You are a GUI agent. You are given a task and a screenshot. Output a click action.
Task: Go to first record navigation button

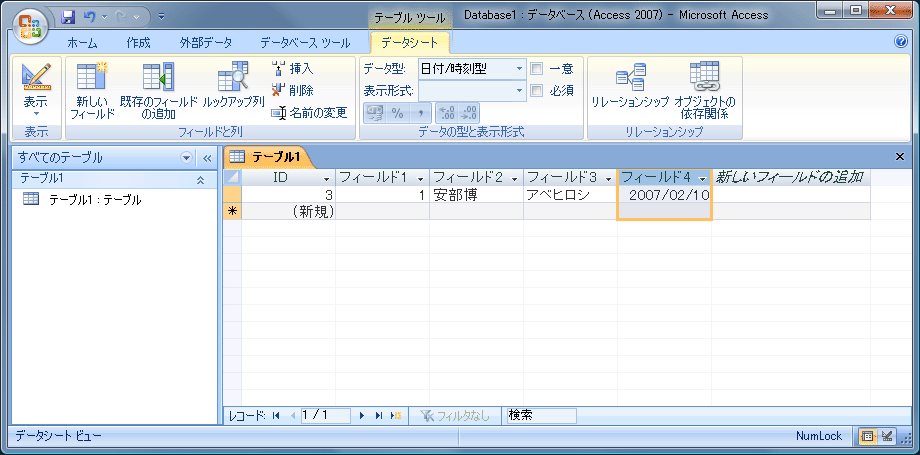[x=276, y=416]
